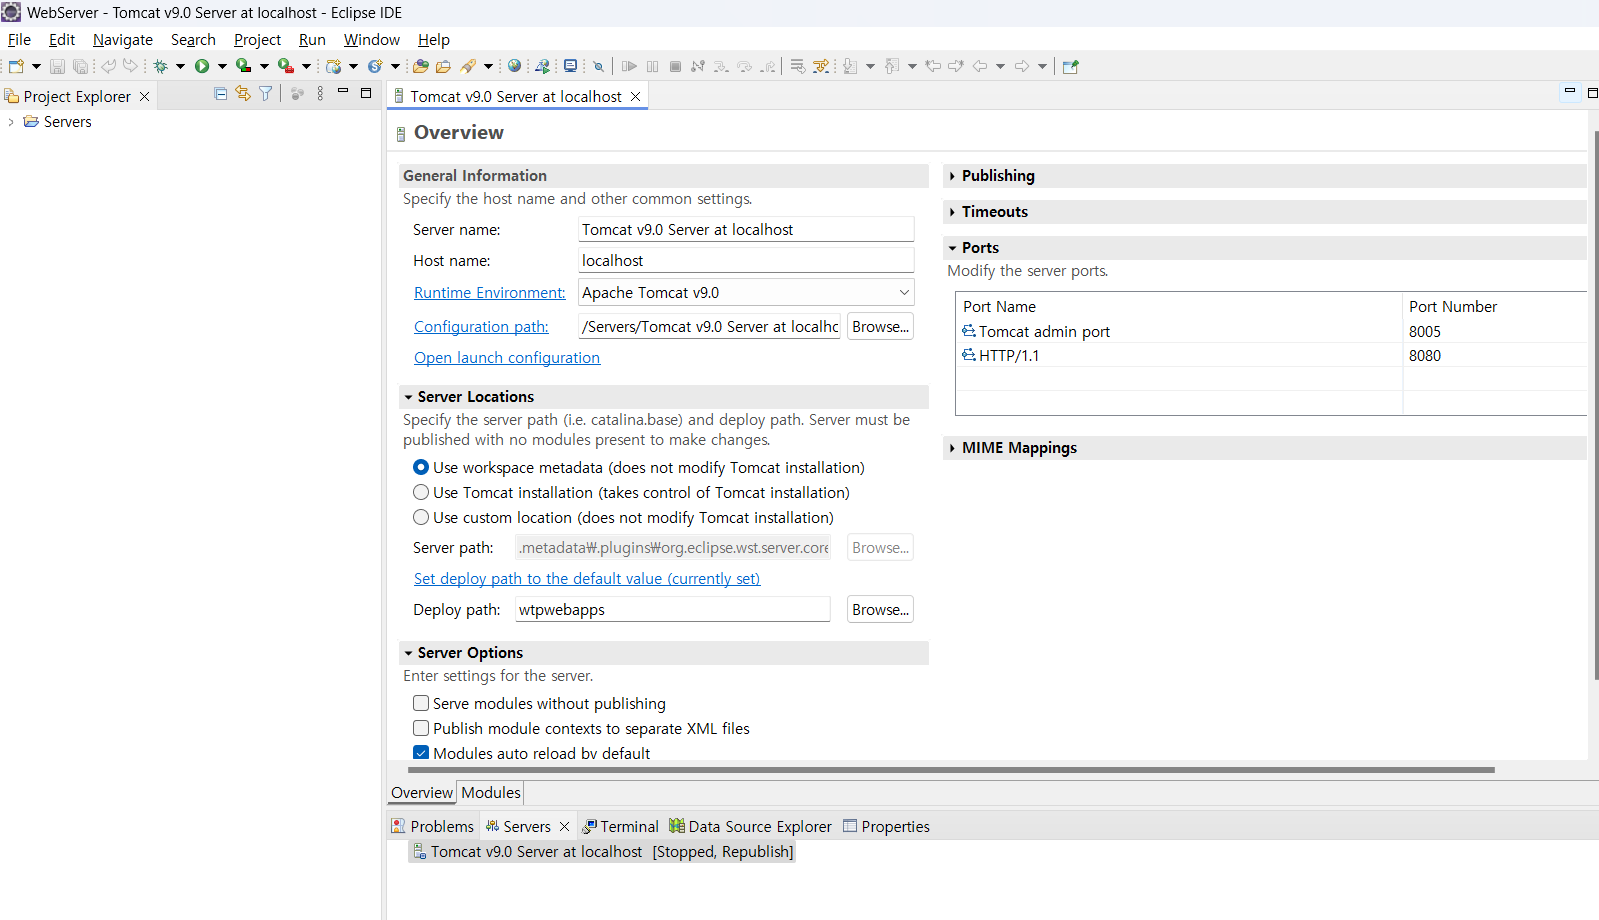Click the Toggle word wrap toolbar icon
Image resolution: width=1599 pixels, height=920 pixels.
click(x=798, y=66)
